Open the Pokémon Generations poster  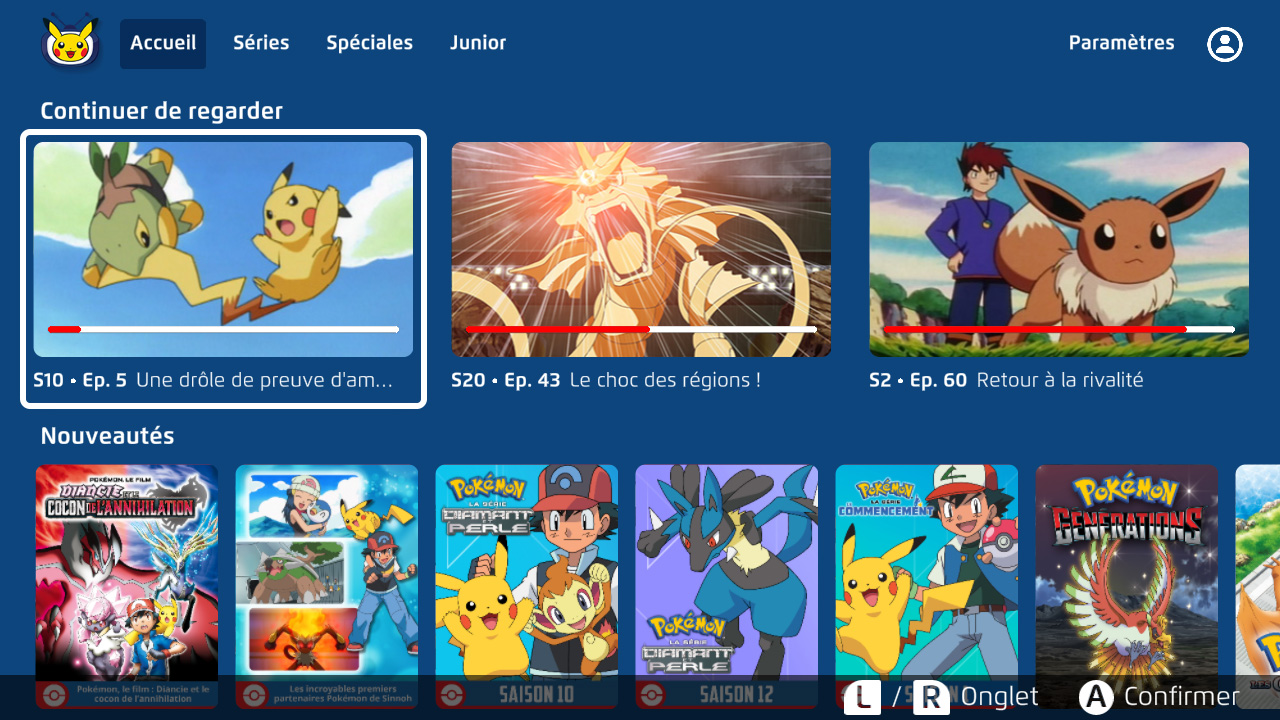pyautogui.click(x=1126, y=572)
